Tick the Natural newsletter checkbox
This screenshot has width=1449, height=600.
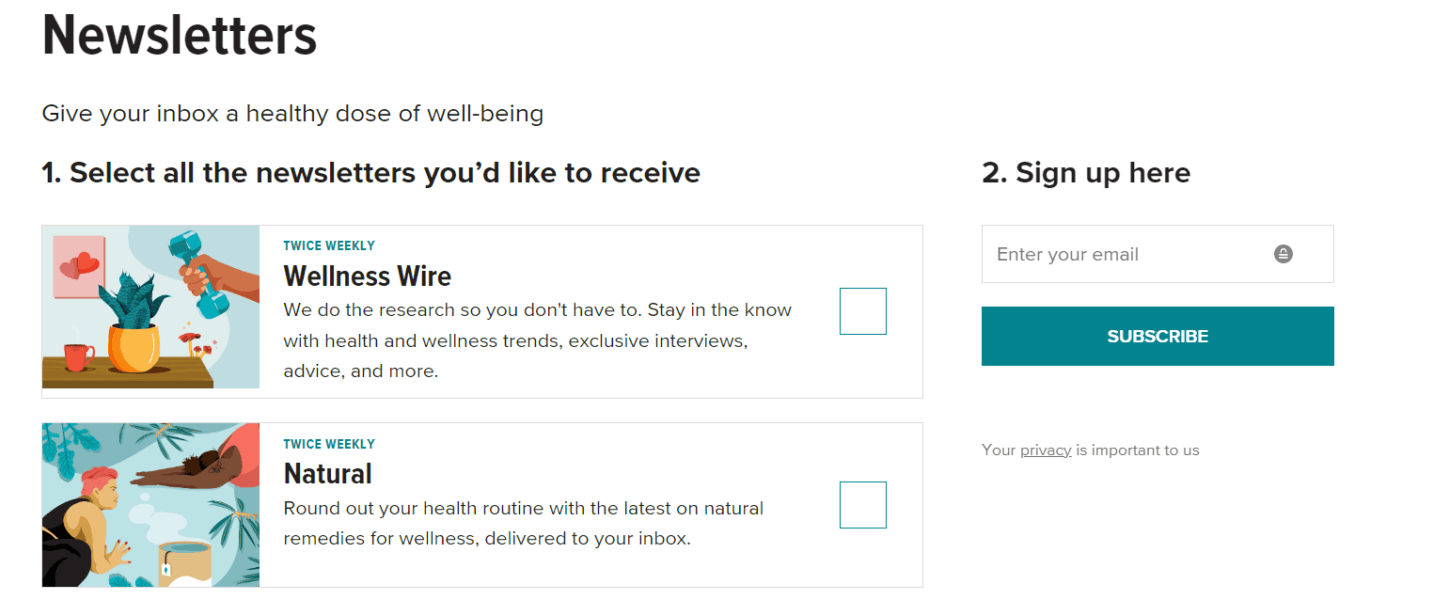click(x=863, y=505)
